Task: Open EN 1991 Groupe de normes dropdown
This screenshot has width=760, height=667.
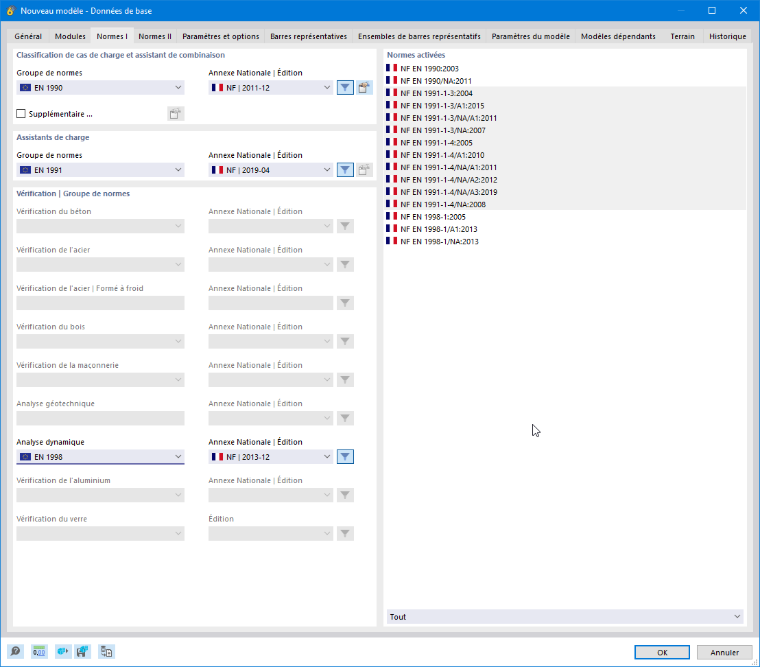Action: [x=100, y=170]
